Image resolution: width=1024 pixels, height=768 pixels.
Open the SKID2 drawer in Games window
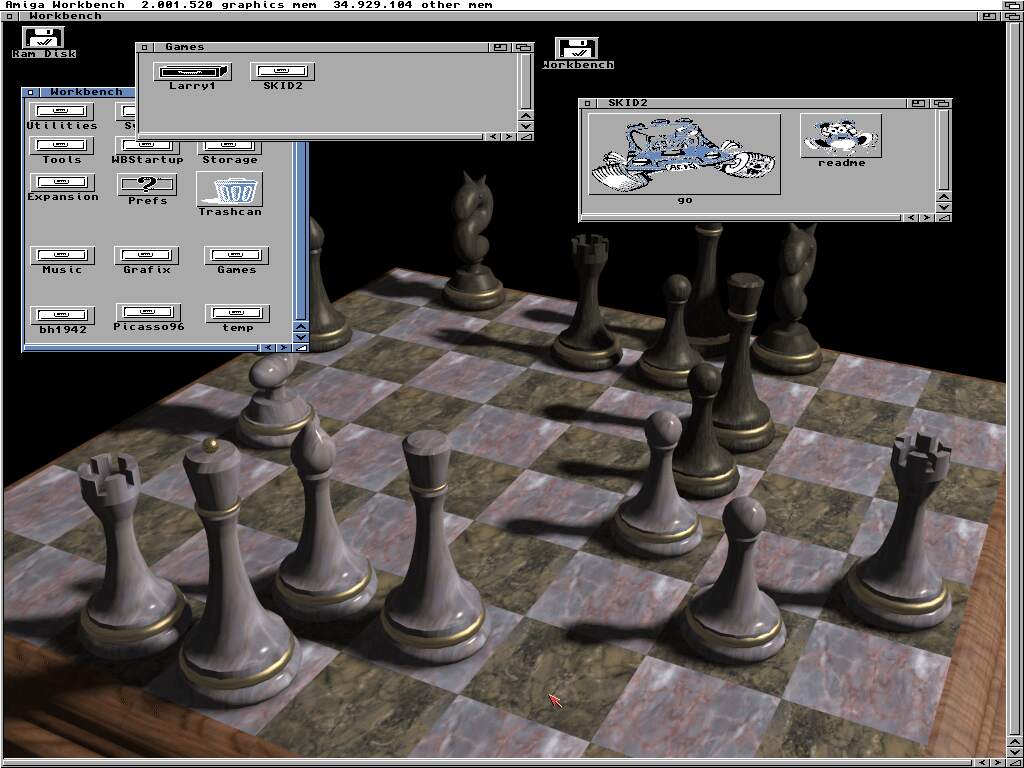(x=282, y=72)
